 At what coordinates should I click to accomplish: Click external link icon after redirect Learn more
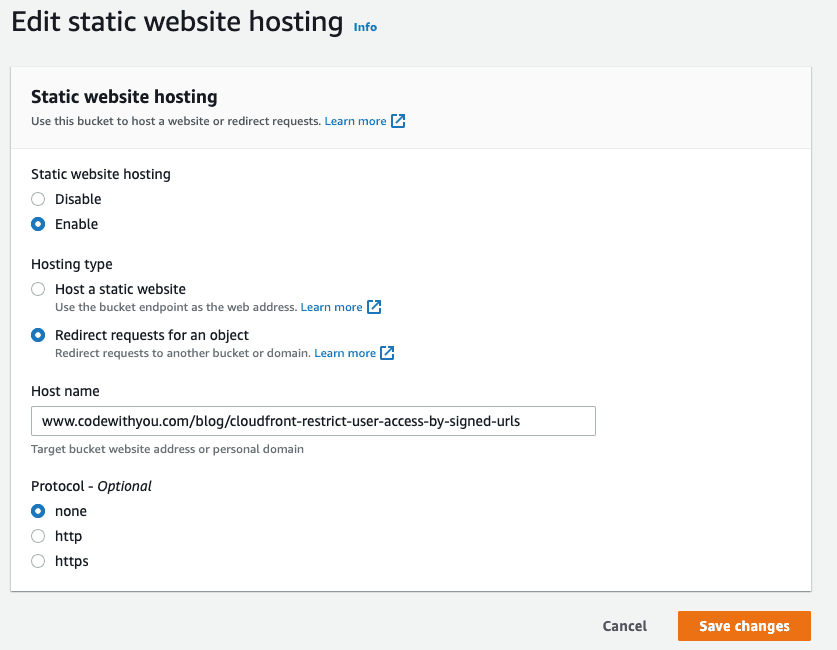387,353
